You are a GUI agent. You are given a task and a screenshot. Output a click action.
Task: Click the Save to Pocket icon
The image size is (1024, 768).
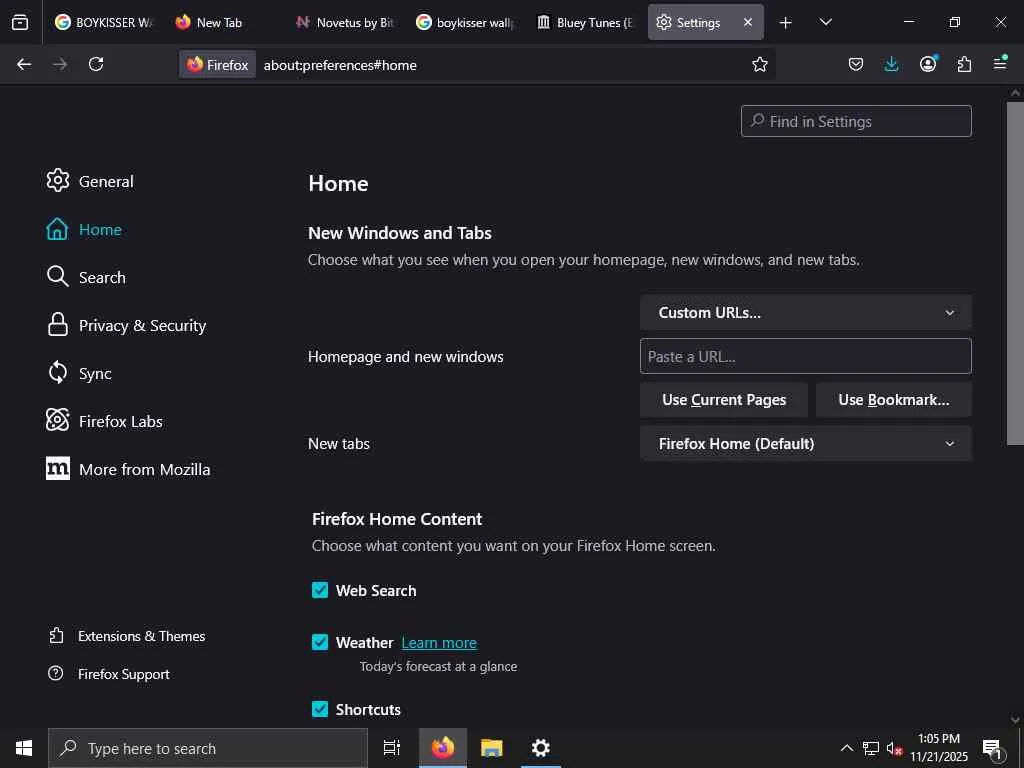(x=856, y=64)
